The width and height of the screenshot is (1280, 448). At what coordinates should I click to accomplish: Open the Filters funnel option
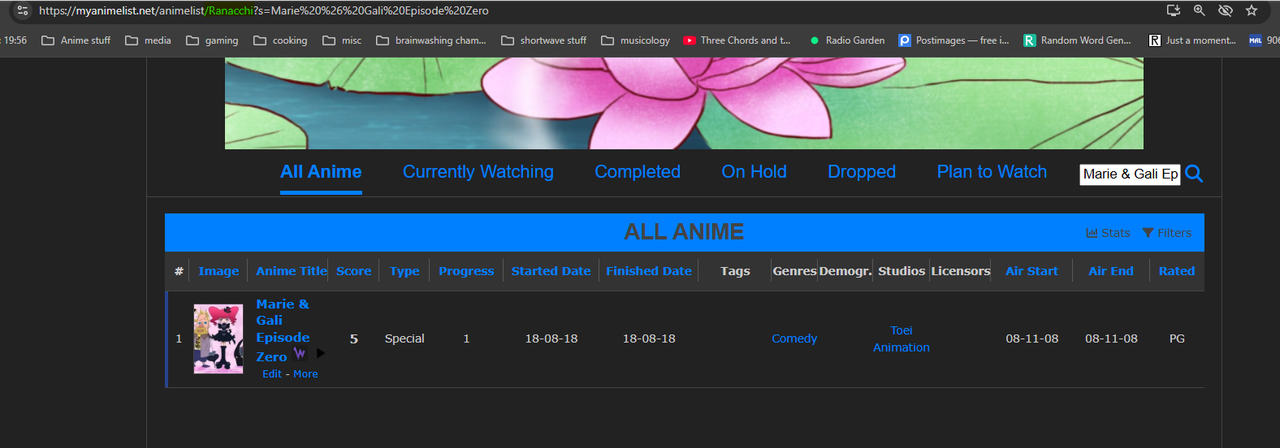pos(1167,233)
